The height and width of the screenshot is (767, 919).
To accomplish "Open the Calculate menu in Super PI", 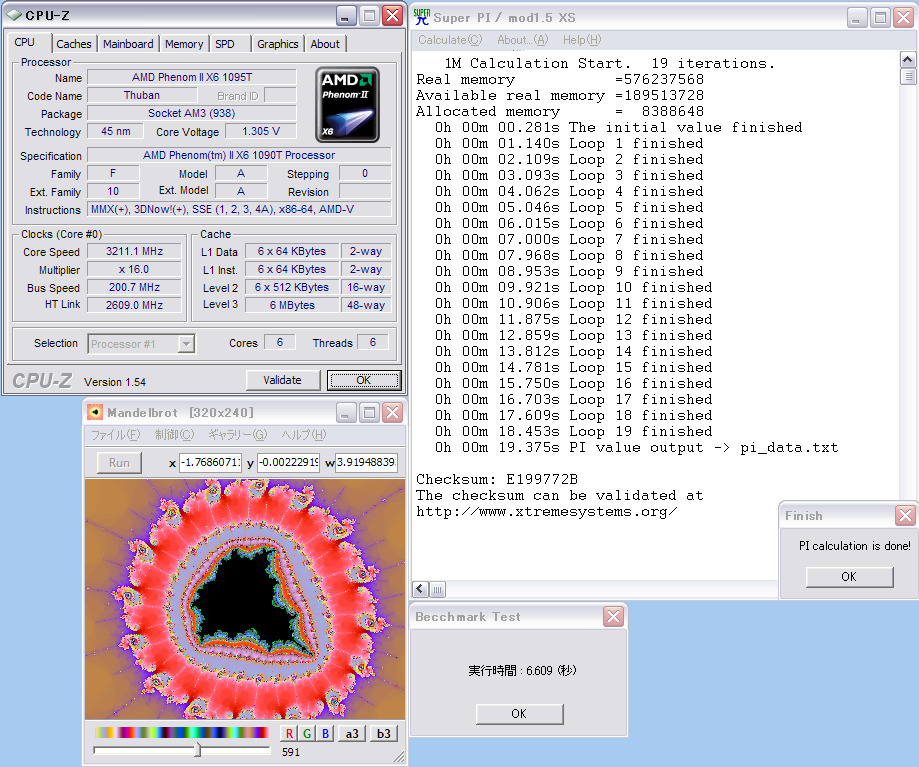I will pos(450,40).
